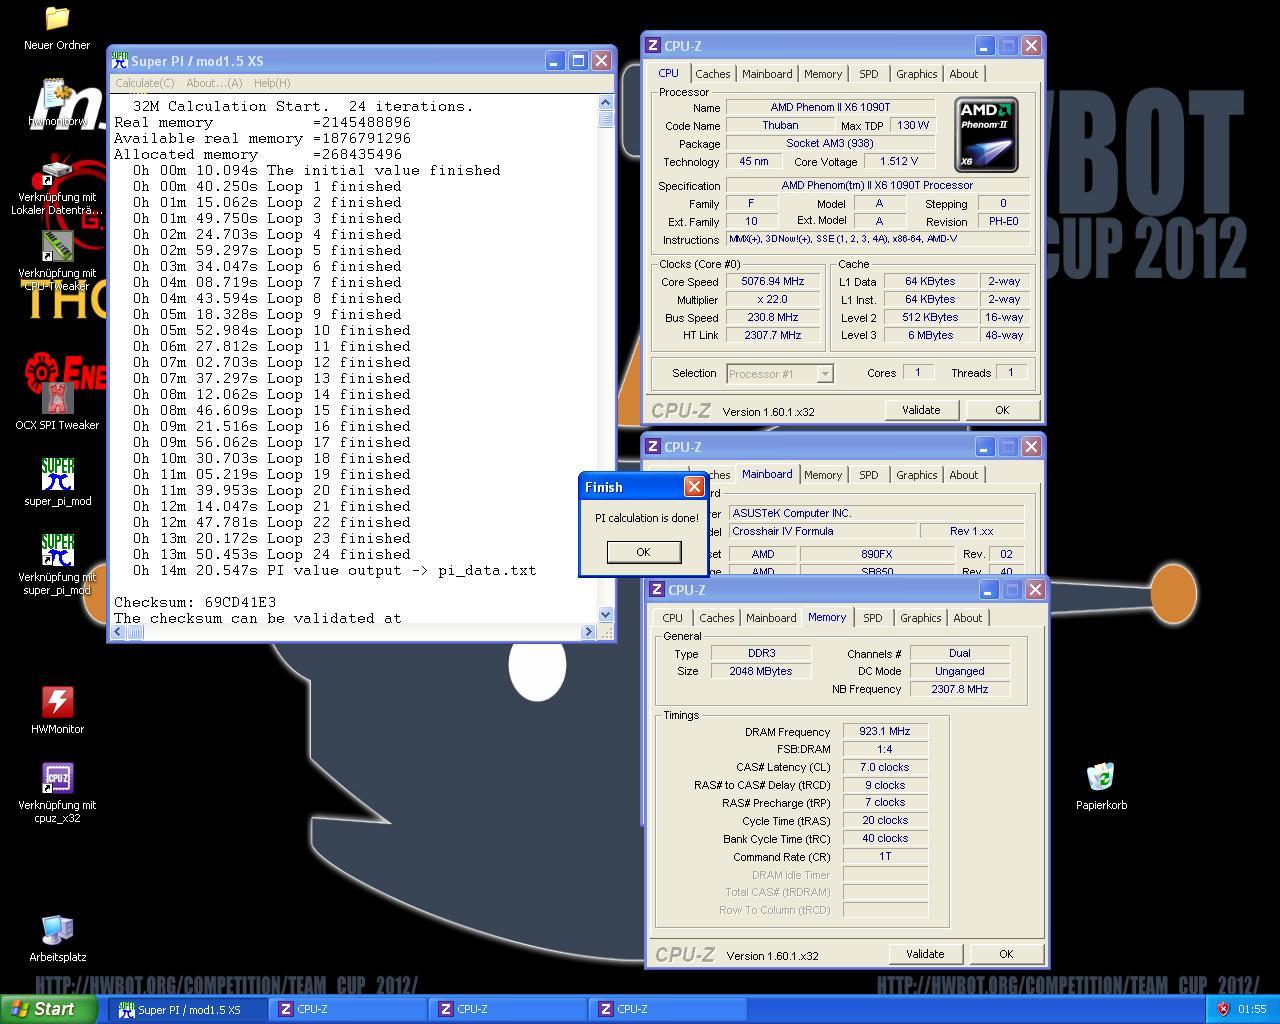Open the Papierkorb recycle bin
Image resolution: width=1280 pixels, height=1024 pixels.
click(x=1101, y=778)
